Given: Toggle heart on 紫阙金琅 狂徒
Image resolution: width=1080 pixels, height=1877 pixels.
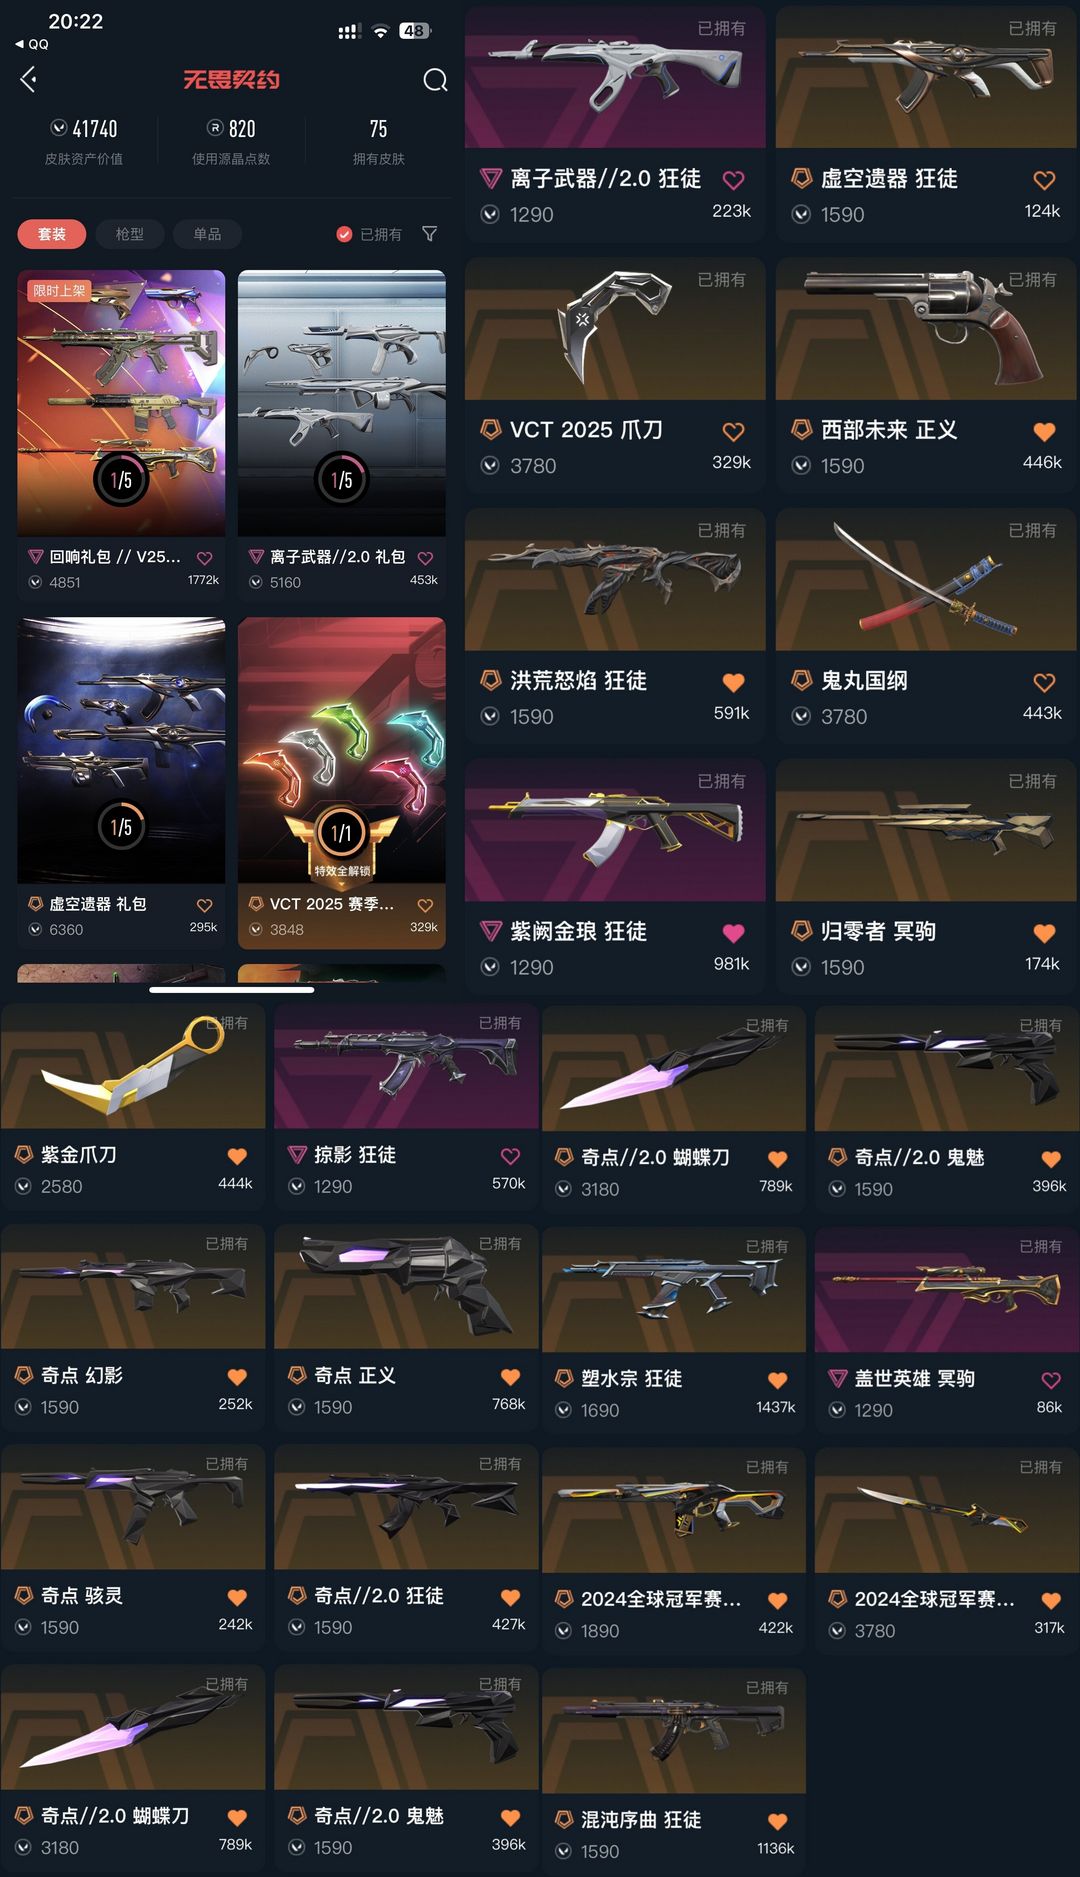Looking at the screenshot, I should click(x=733, y=933).
